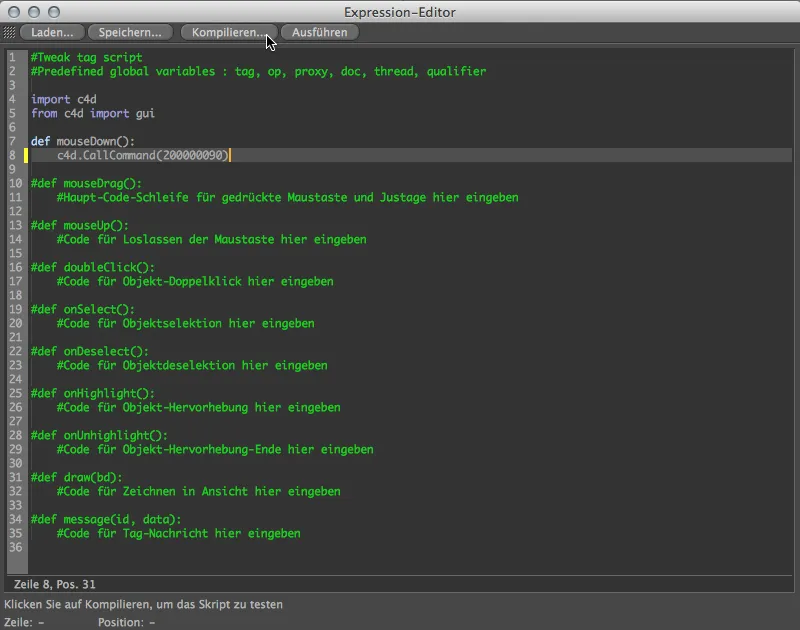This screenshot has height=630, width=800.
Task: Click the #def mouseDrag(): comment line
Action: tap(86, 184)
